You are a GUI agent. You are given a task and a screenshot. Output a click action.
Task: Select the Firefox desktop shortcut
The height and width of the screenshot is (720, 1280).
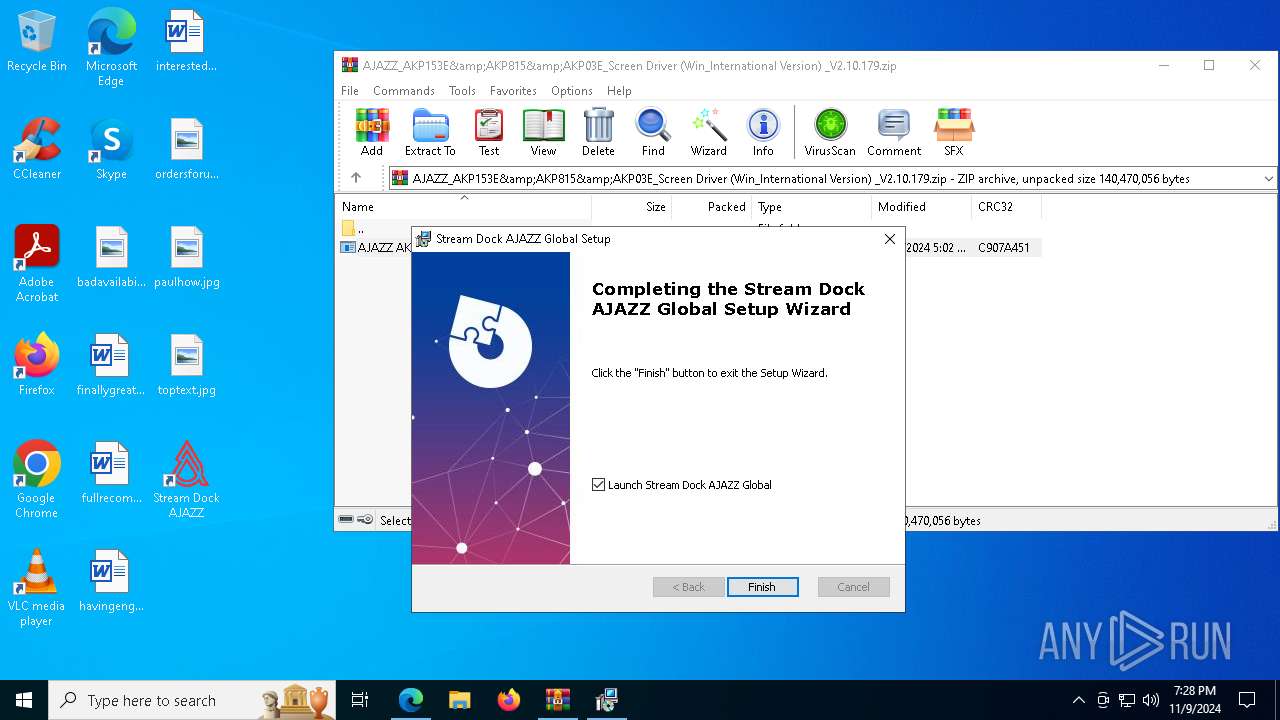37,365
